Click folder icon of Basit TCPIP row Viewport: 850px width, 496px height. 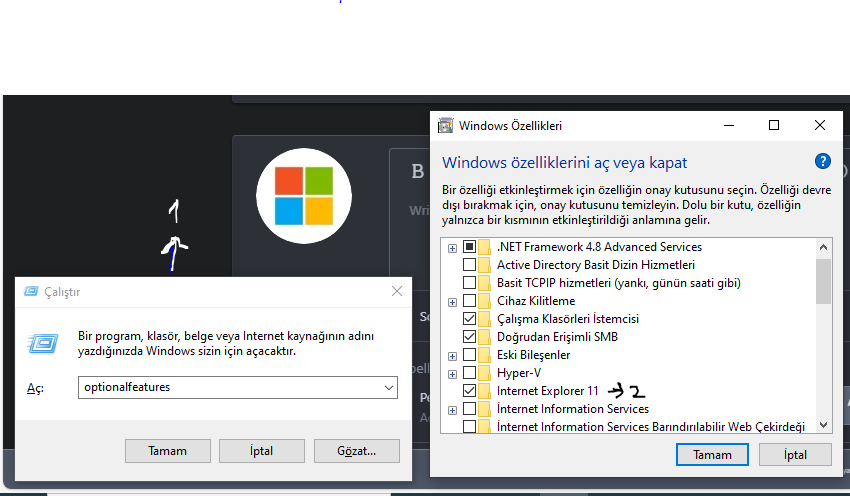(485, 283)
